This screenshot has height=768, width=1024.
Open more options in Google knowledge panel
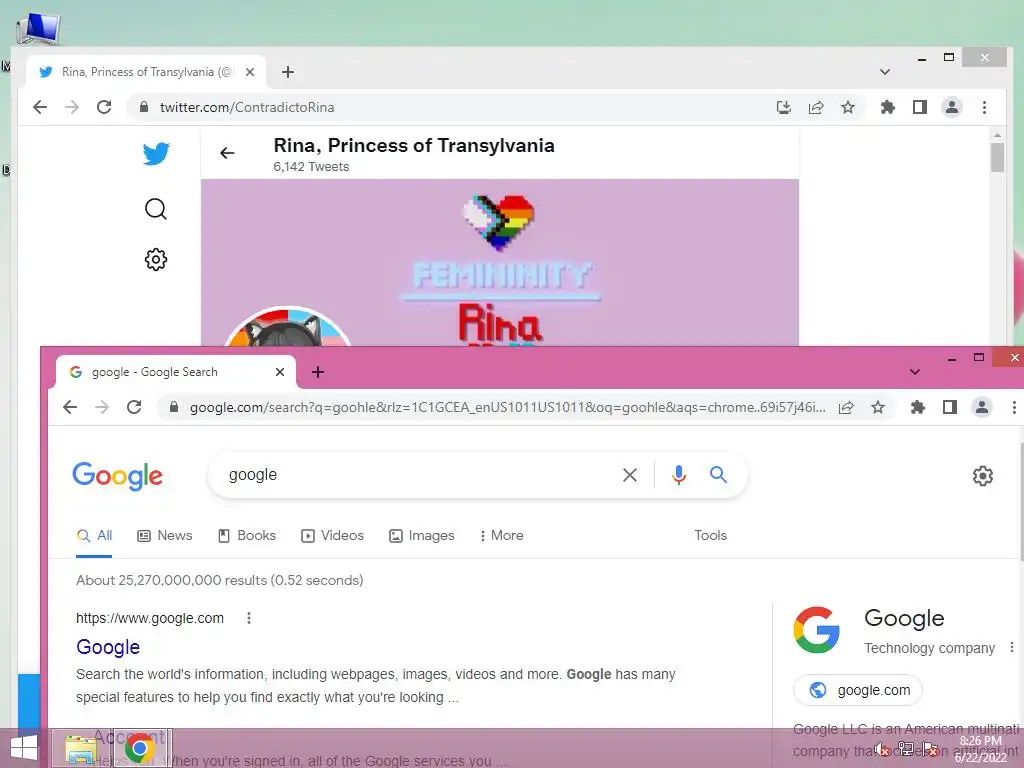(1012, 647)
